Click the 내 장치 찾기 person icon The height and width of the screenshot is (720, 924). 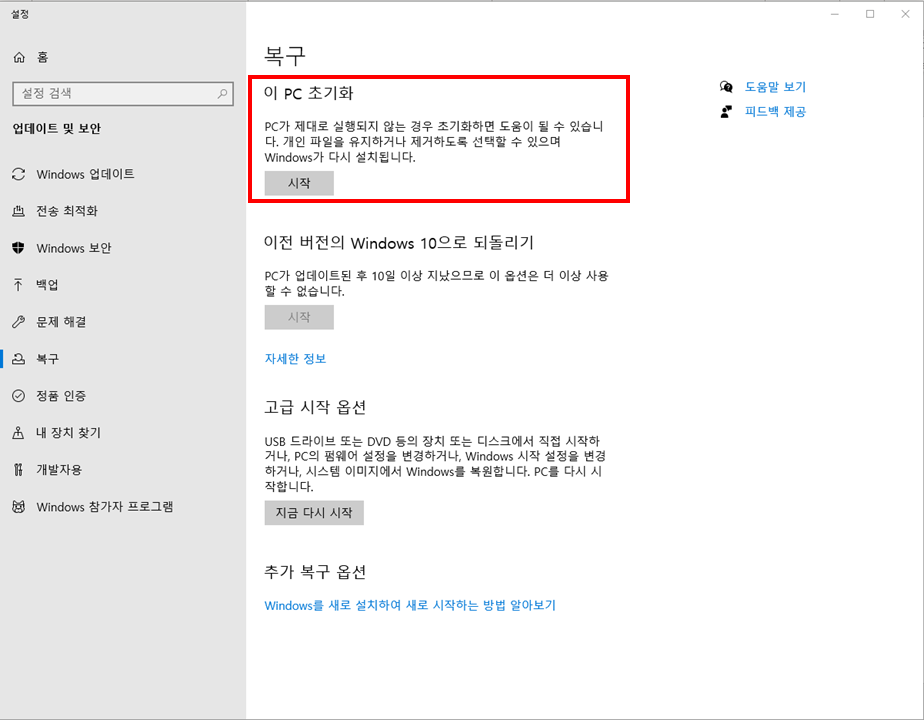[x=19, y=433]
